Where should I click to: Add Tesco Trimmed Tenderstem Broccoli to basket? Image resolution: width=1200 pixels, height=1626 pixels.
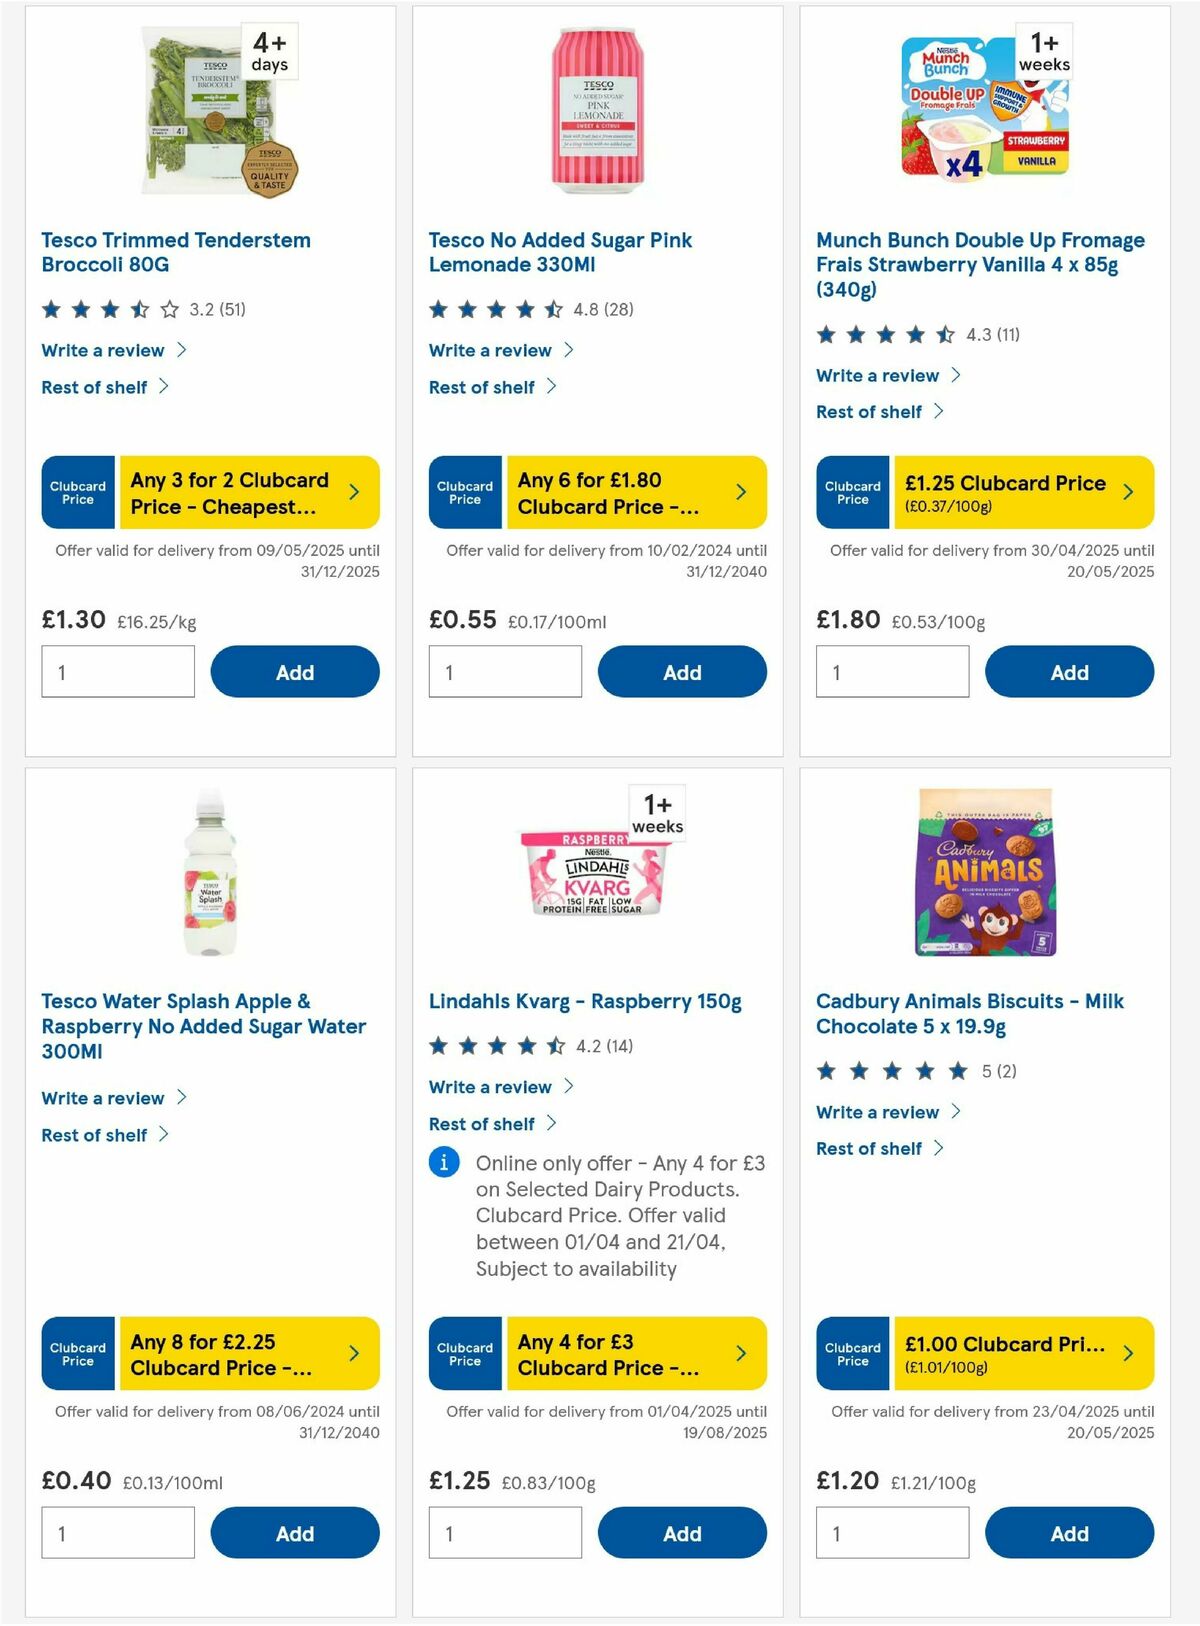294,671
